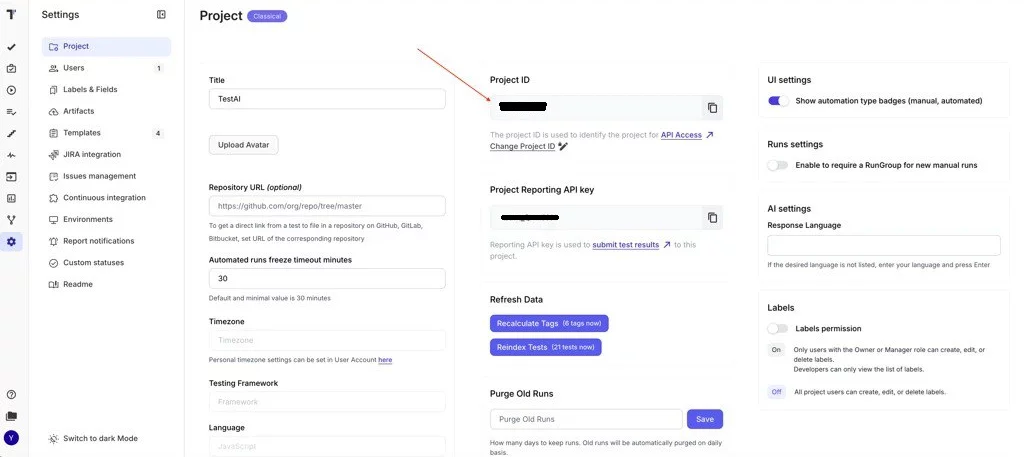Viewport: 1024px width, 457px height.
Task: Click the Recalculate Tags button
Action: click(x=549, y=324)
